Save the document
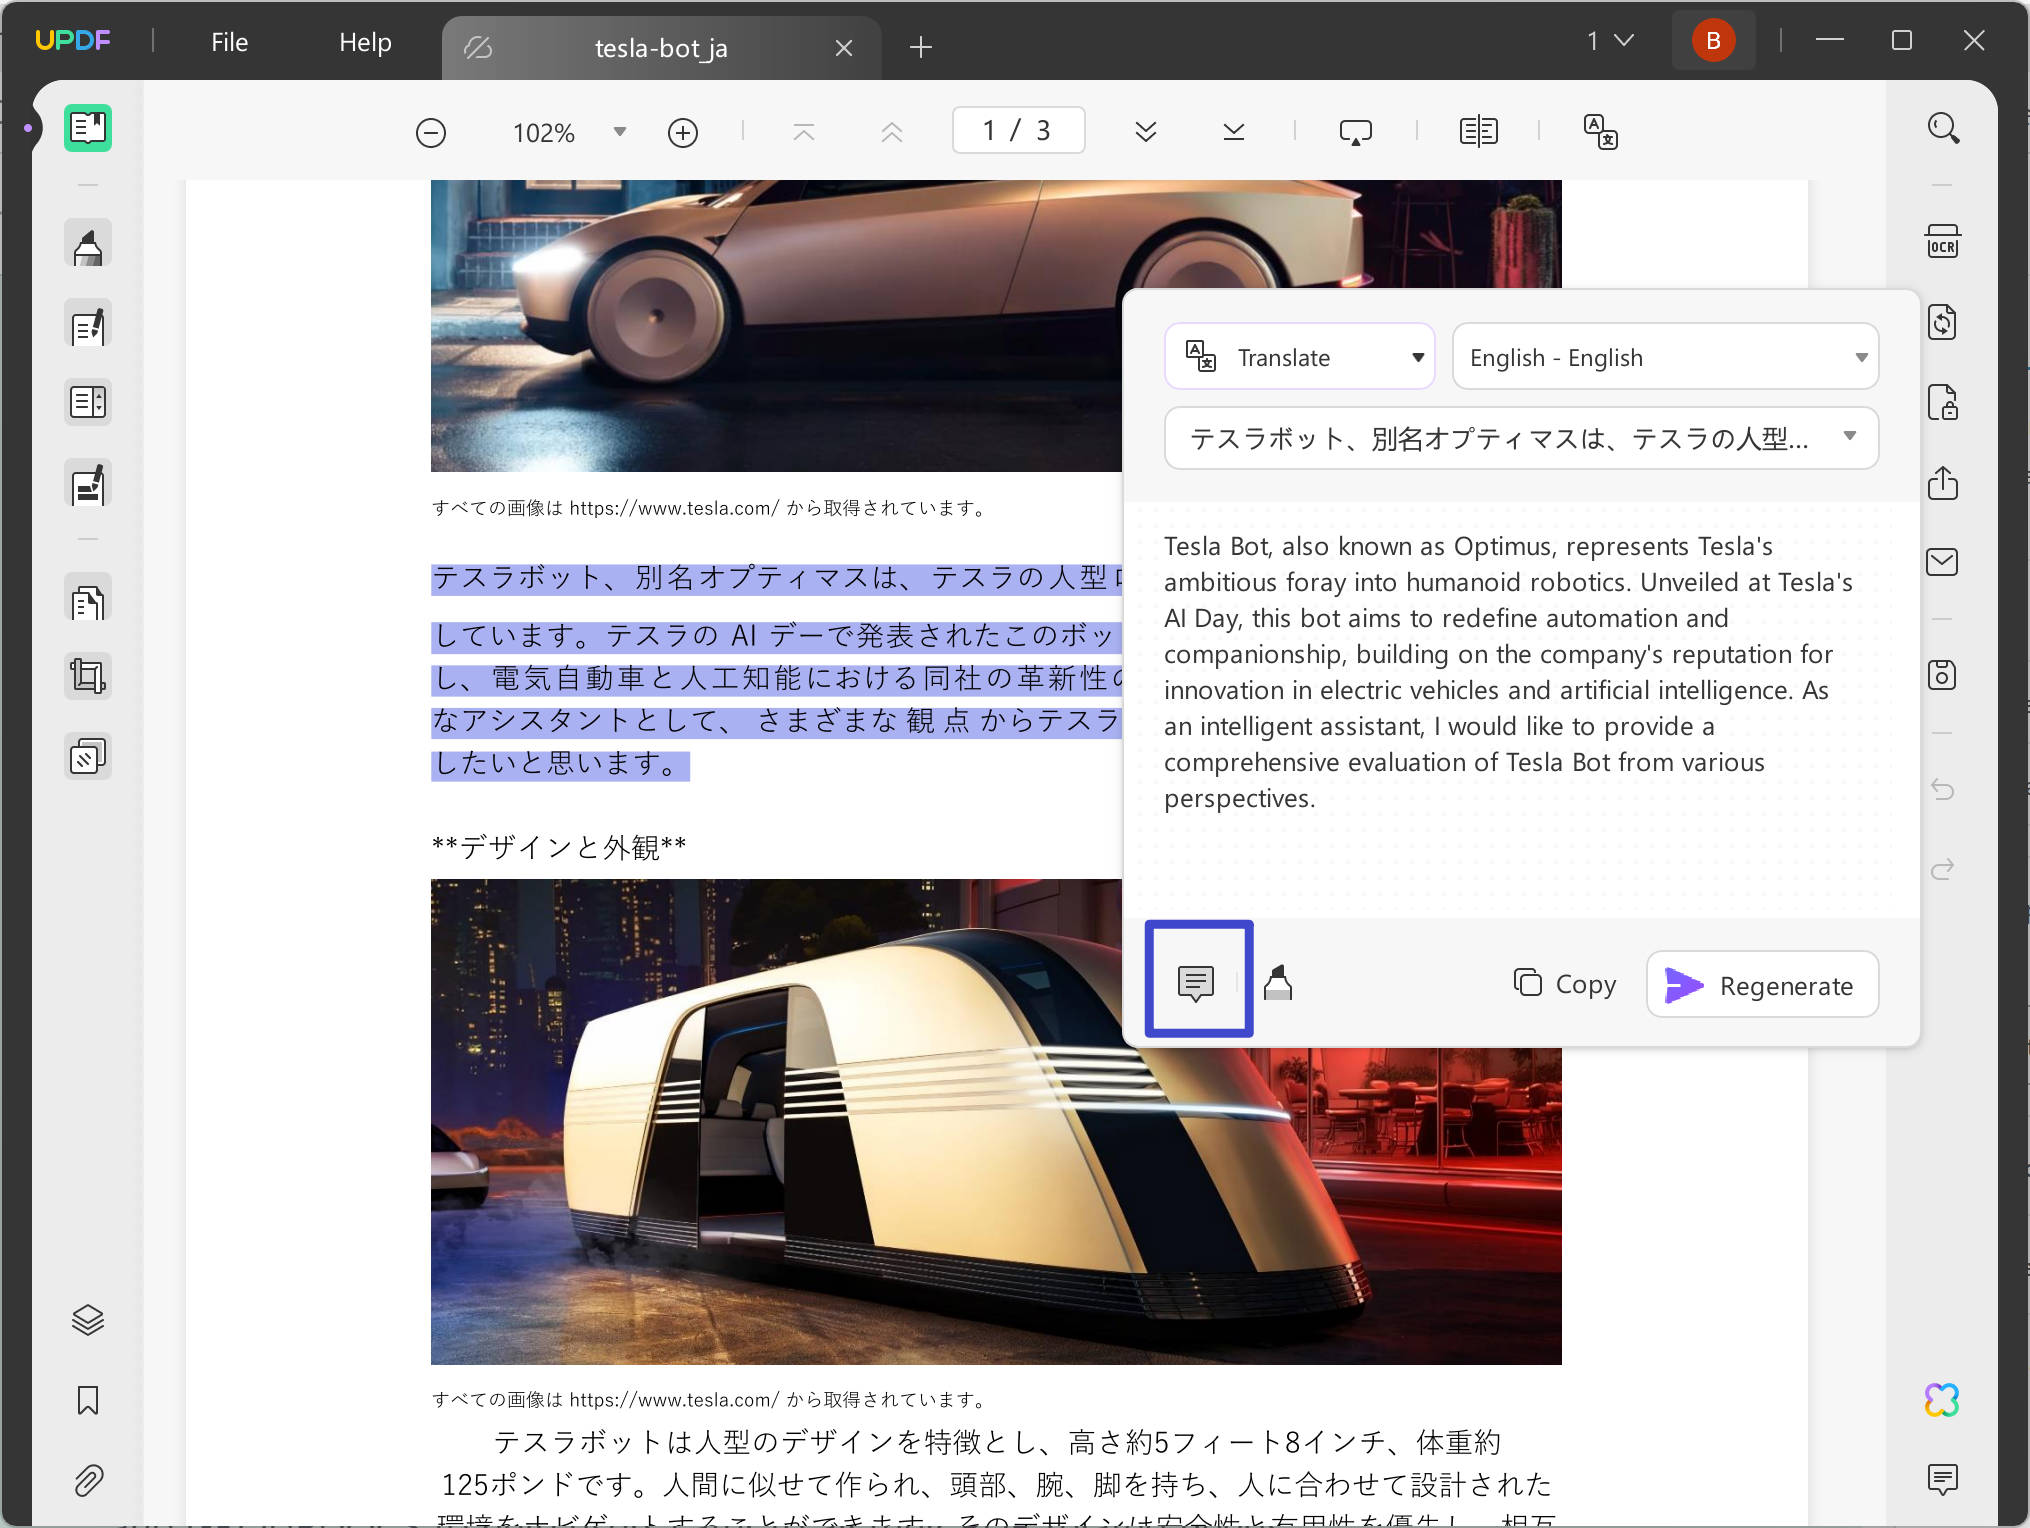Viewport: 2030px width, 1528px height. pos(1944,674)
